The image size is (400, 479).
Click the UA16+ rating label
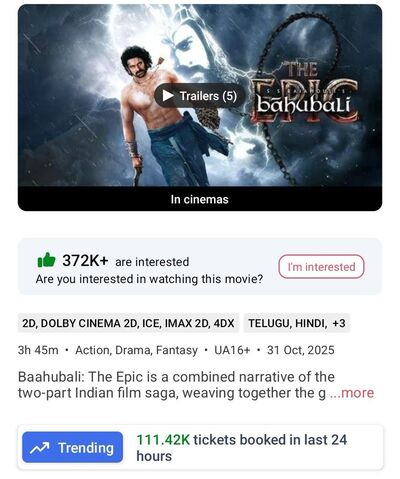click(x=232, y=350)
